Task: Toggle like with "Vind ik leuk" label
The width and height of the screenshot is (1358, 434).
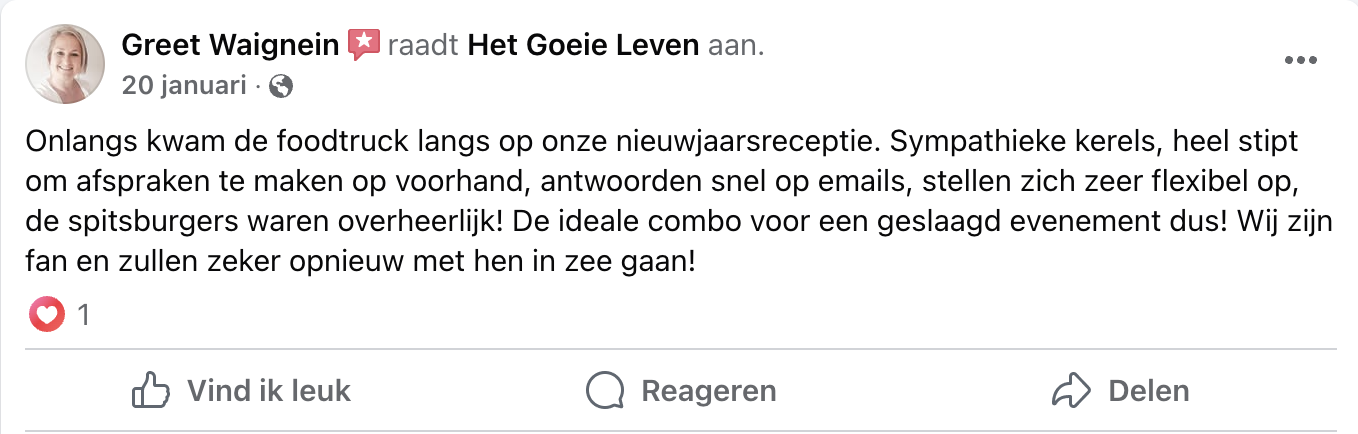Action: click(269, 390)
